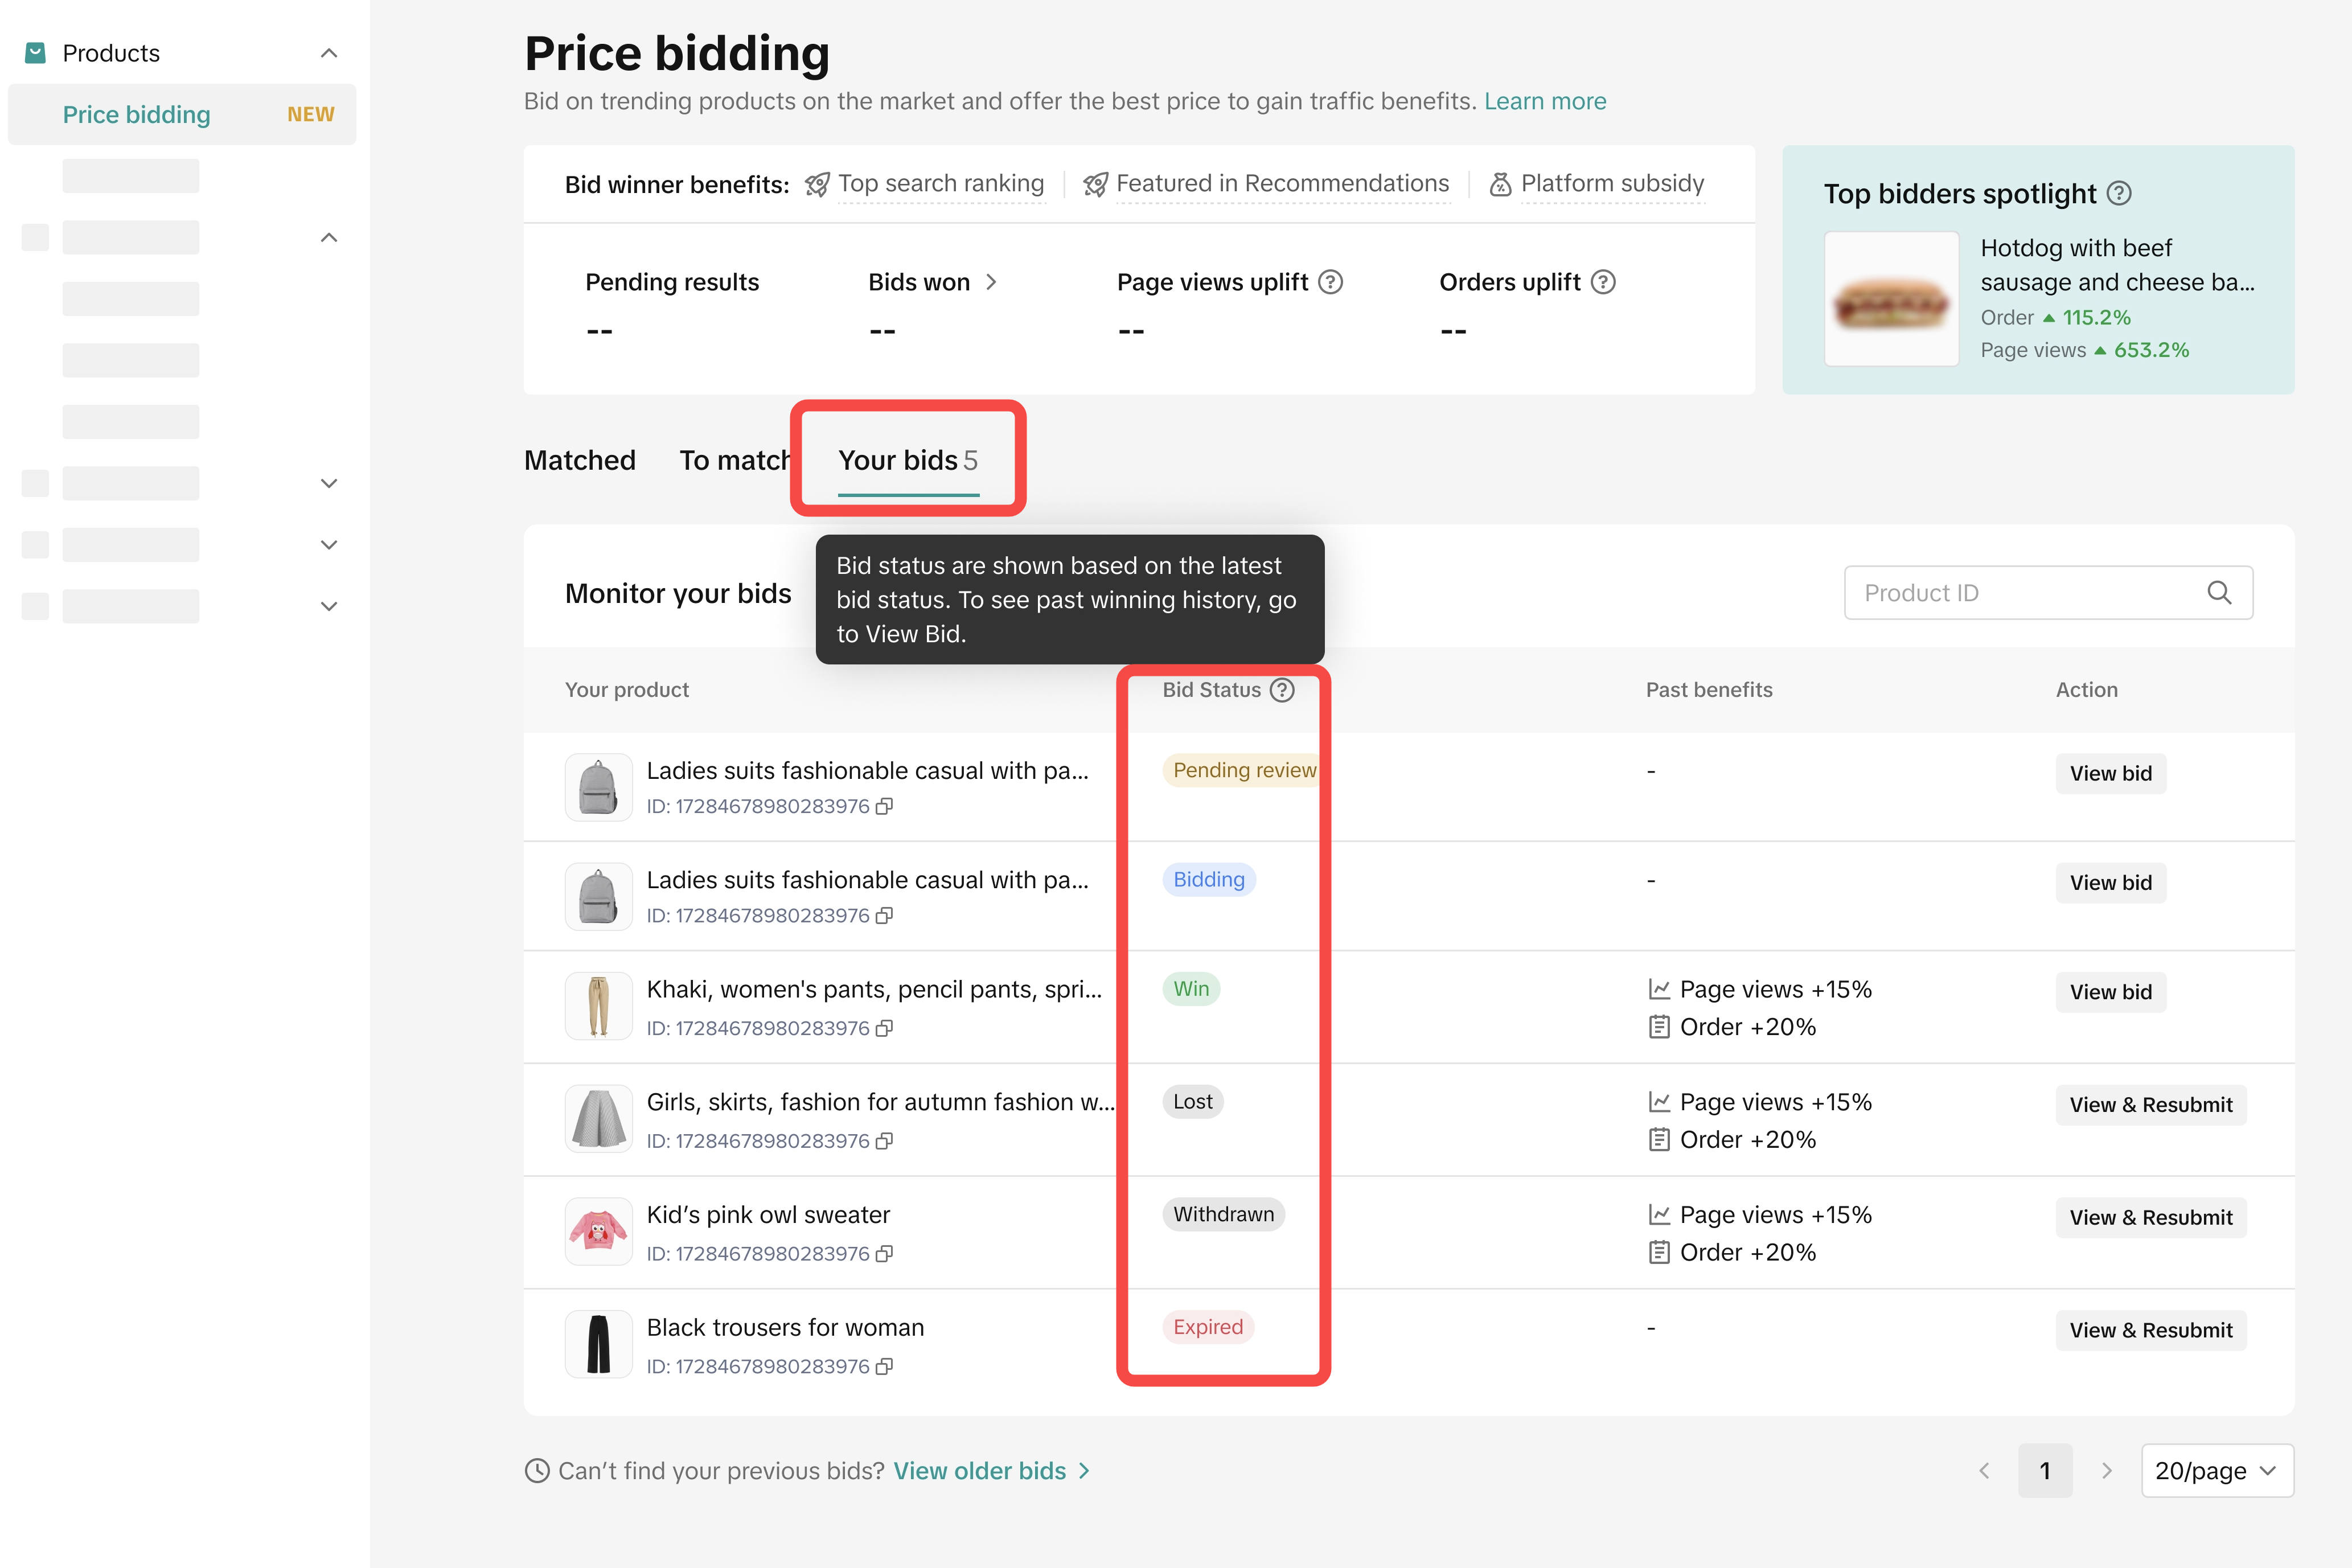Click the Hotdog spotlight product thumbnail
The height and width of the screenshot is (1568, 2352).
point(1891,299)
